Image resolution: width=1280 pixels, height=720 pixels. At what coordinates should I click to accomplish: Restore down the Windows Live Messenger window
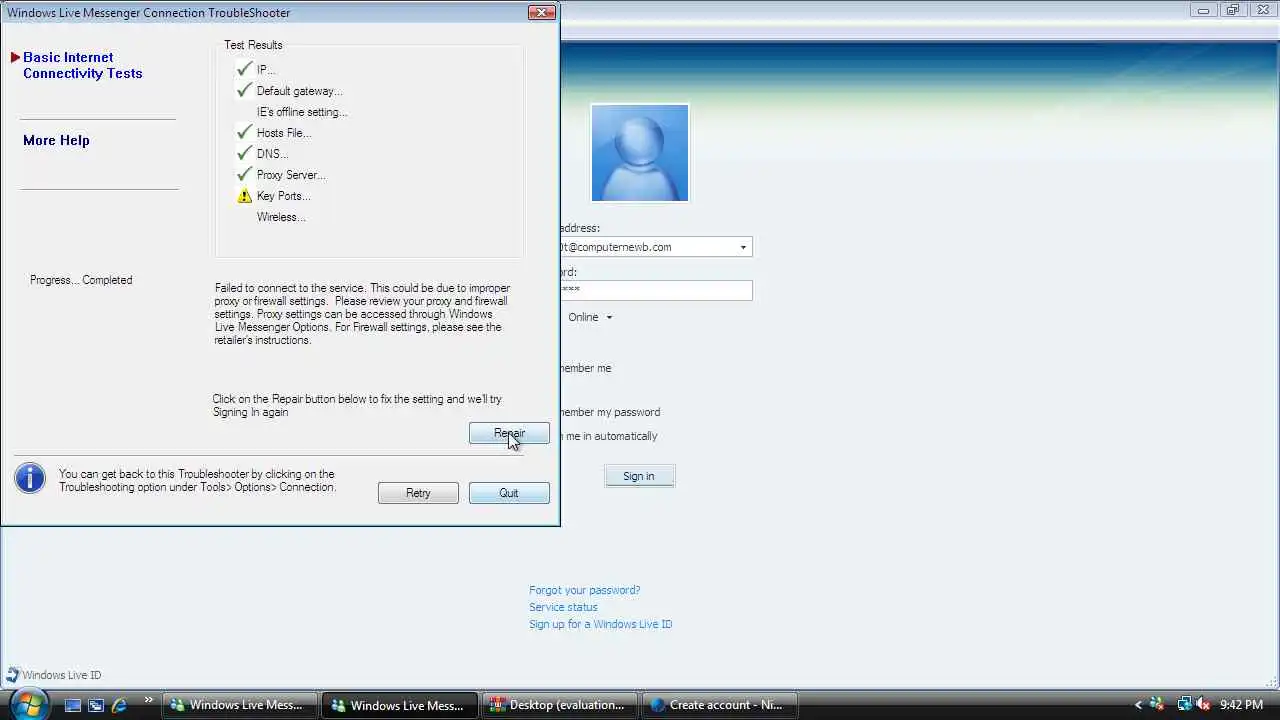click(x=1232, y=10)
